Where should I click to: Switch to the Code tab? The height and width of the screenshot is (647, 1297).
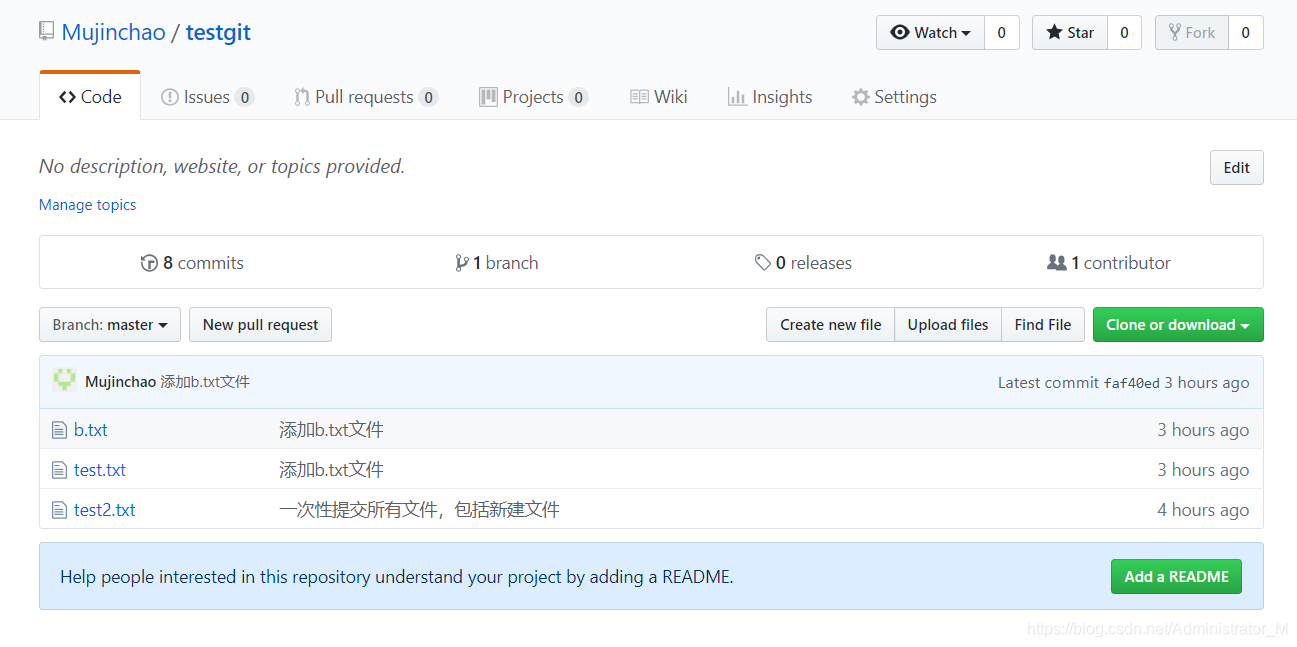point(90,97)
